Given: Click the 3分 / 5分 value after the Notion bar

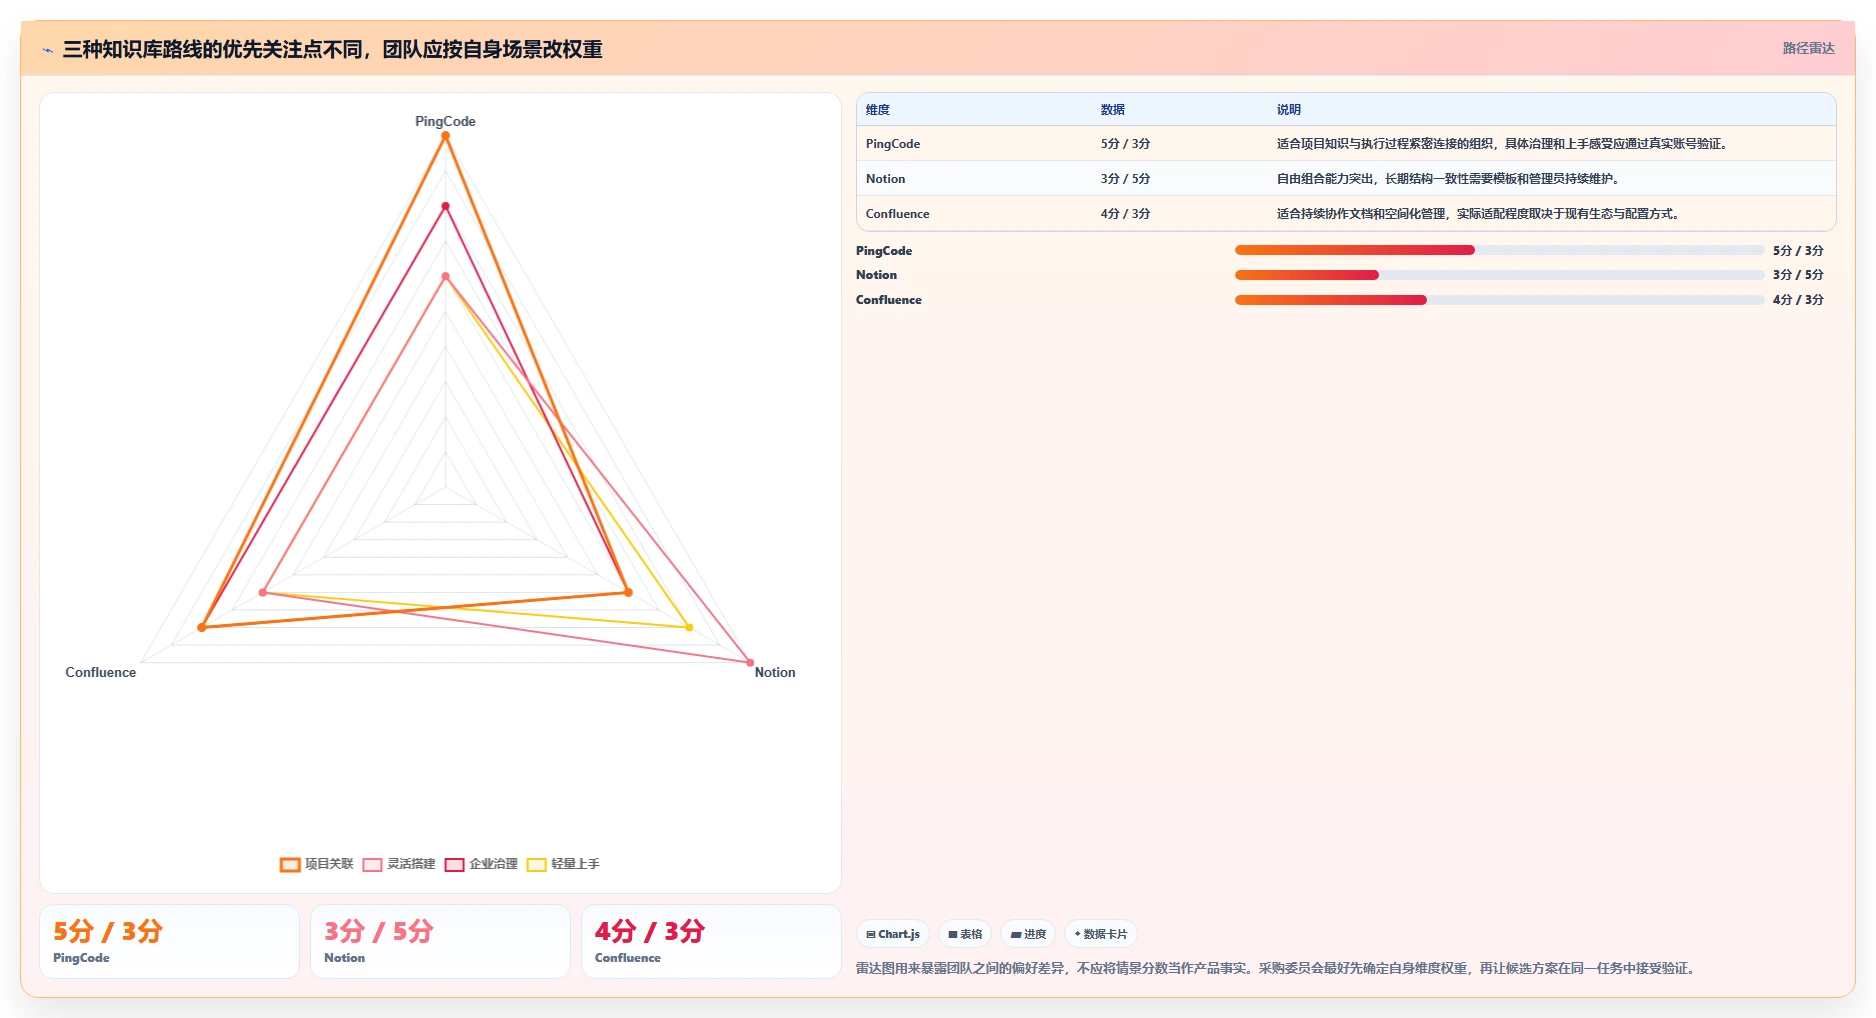Looking at the screenshot, I should tap(1798, 275).
